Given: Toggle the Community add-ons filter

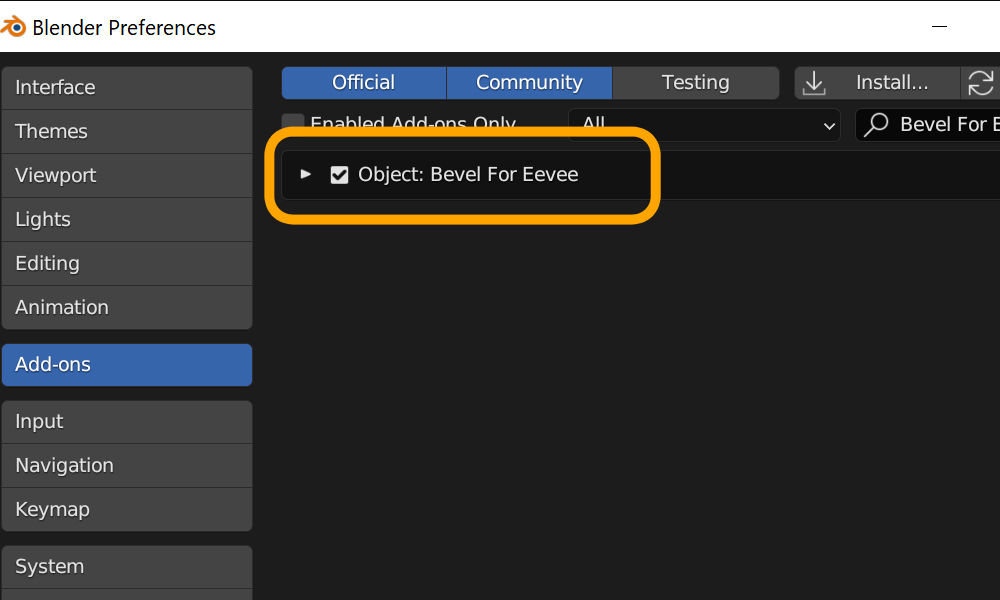Looking at the screenshot, I should tap(529, 83).
